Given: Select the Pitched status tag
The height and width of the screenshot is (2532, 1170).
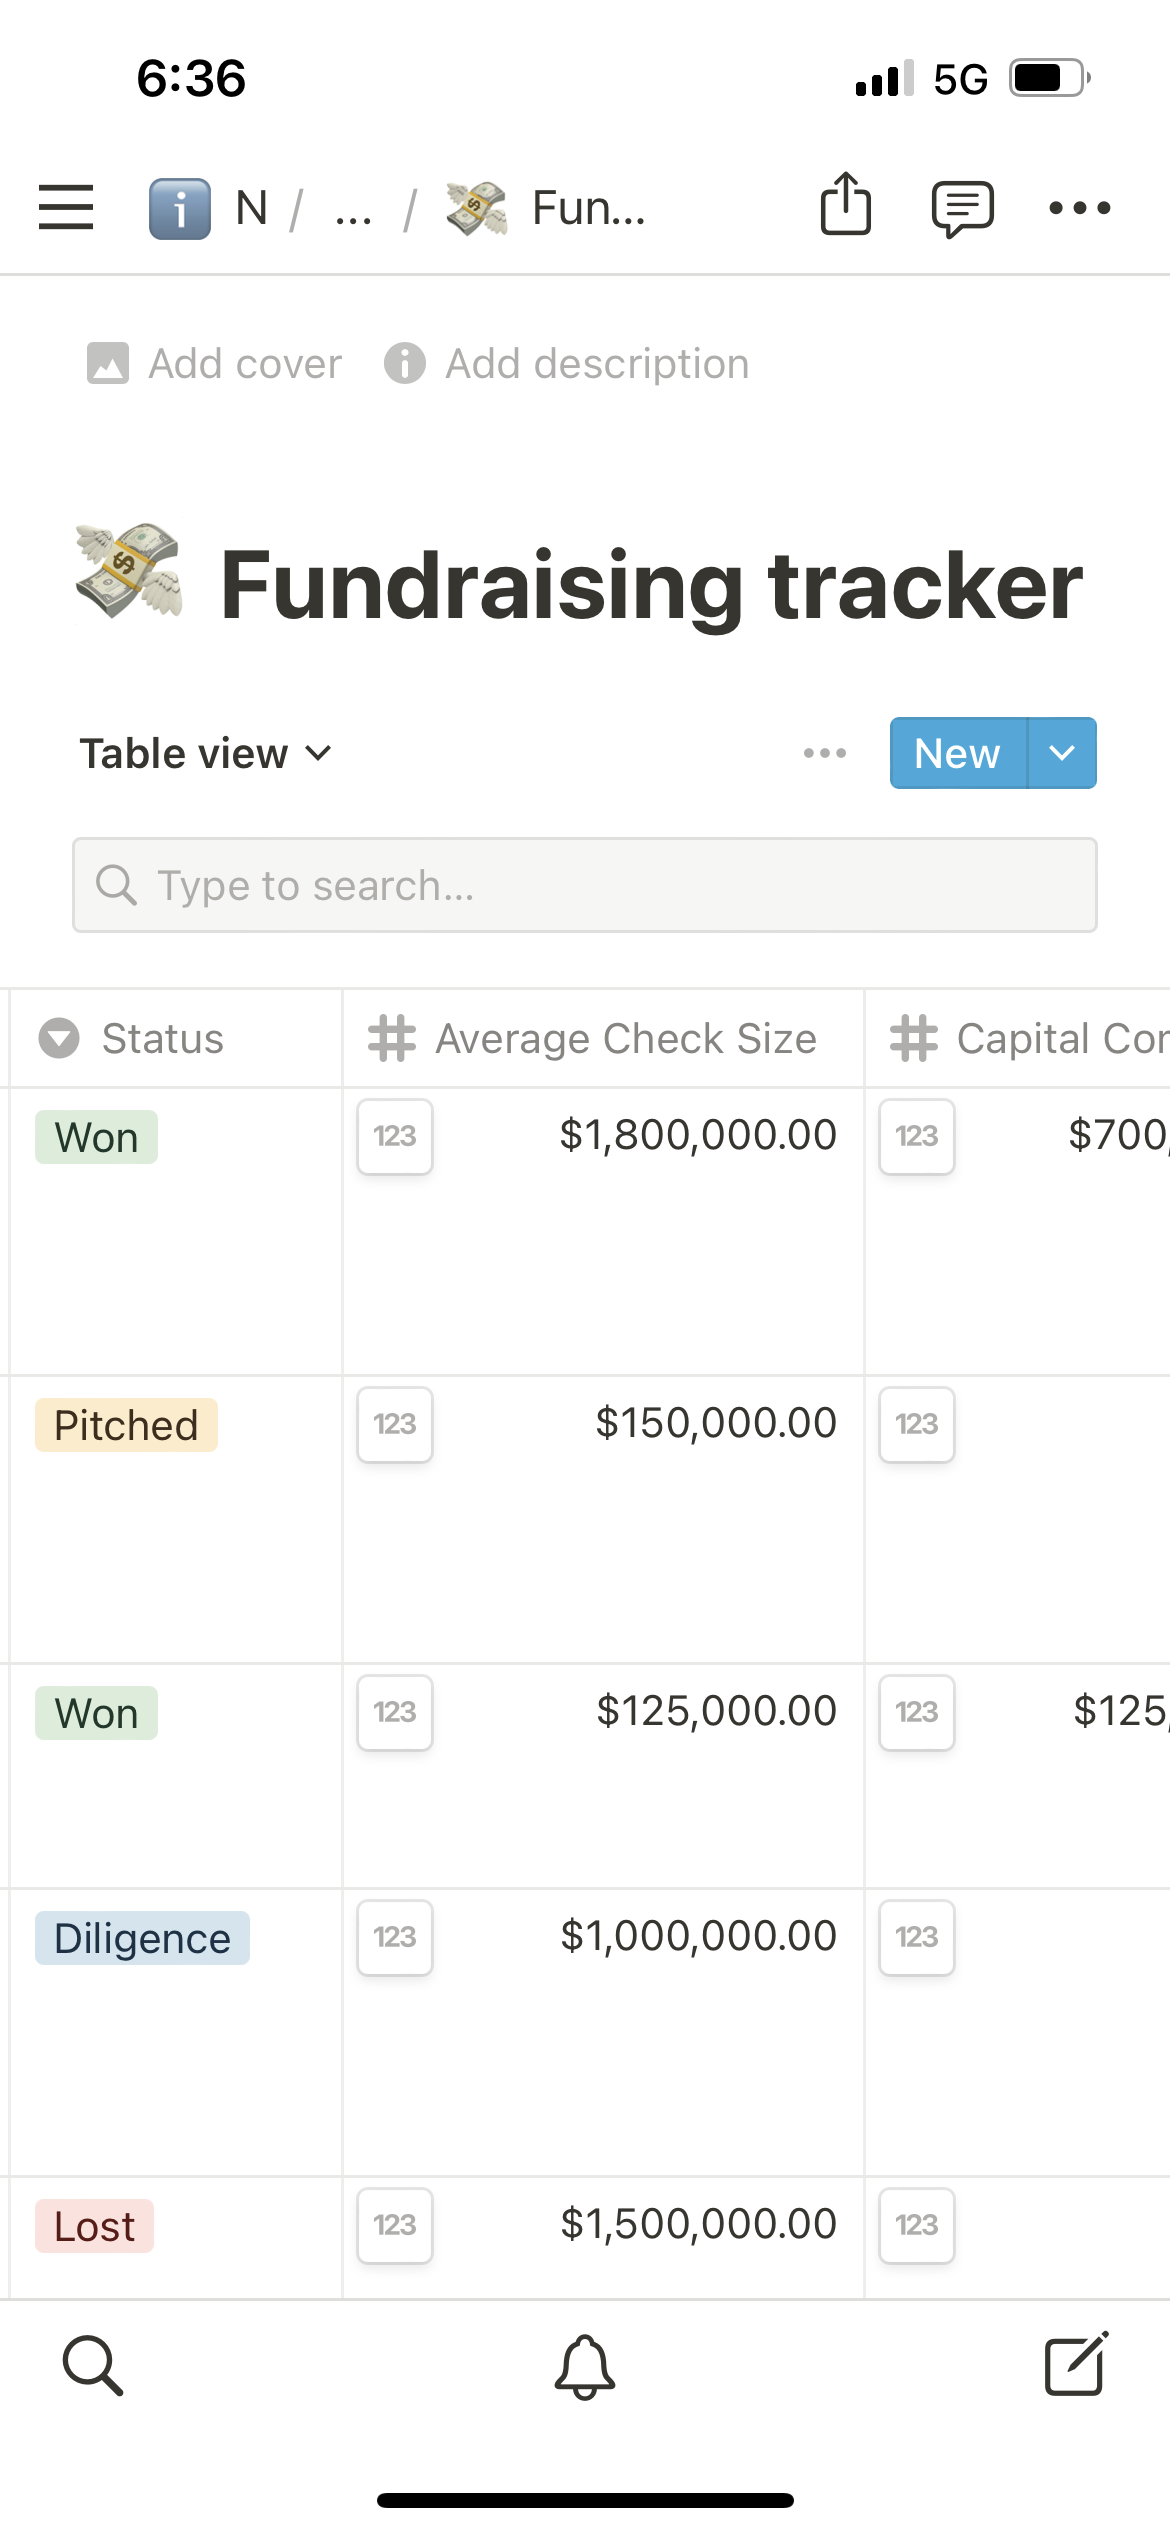Looking at the screenshot, I should pyautogui.click(x=126, y=1425).
